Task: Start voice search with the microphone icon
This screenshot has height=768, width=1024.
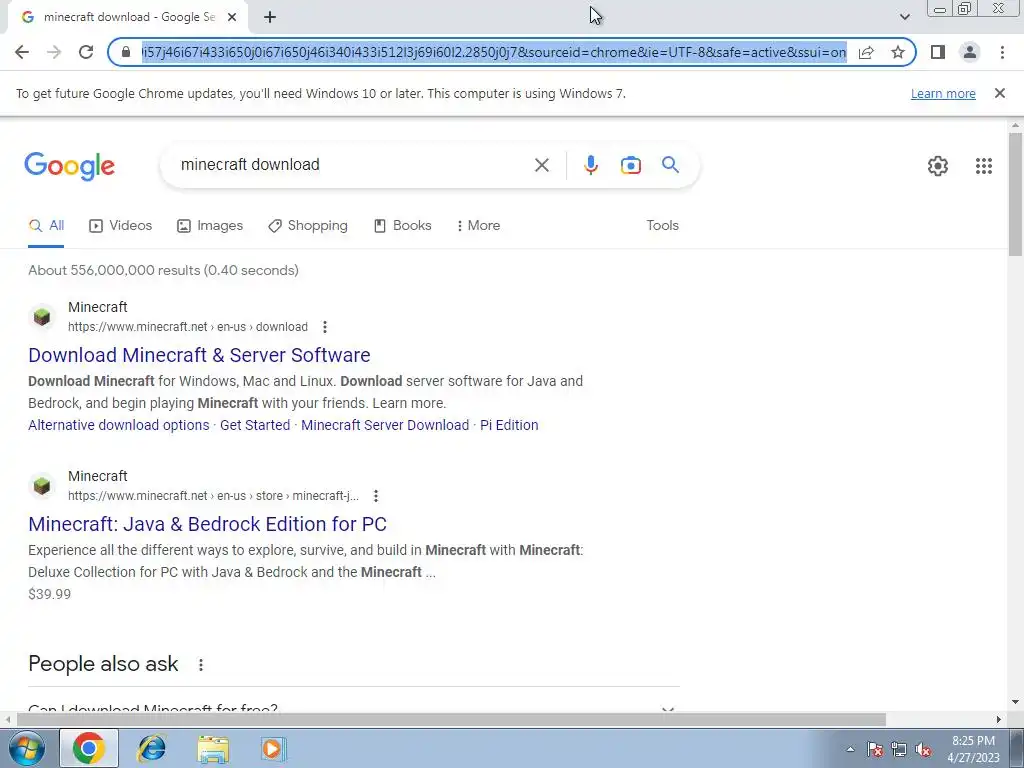Action: (591, 165)
